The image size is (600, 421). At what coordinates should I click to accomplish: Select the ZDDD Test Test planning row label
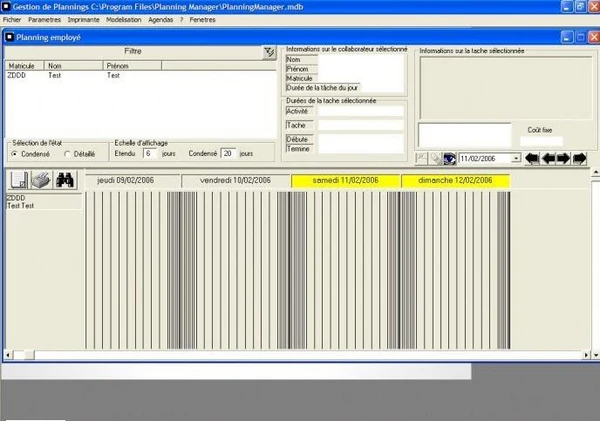pyautogui.click(x=44, y=202)
